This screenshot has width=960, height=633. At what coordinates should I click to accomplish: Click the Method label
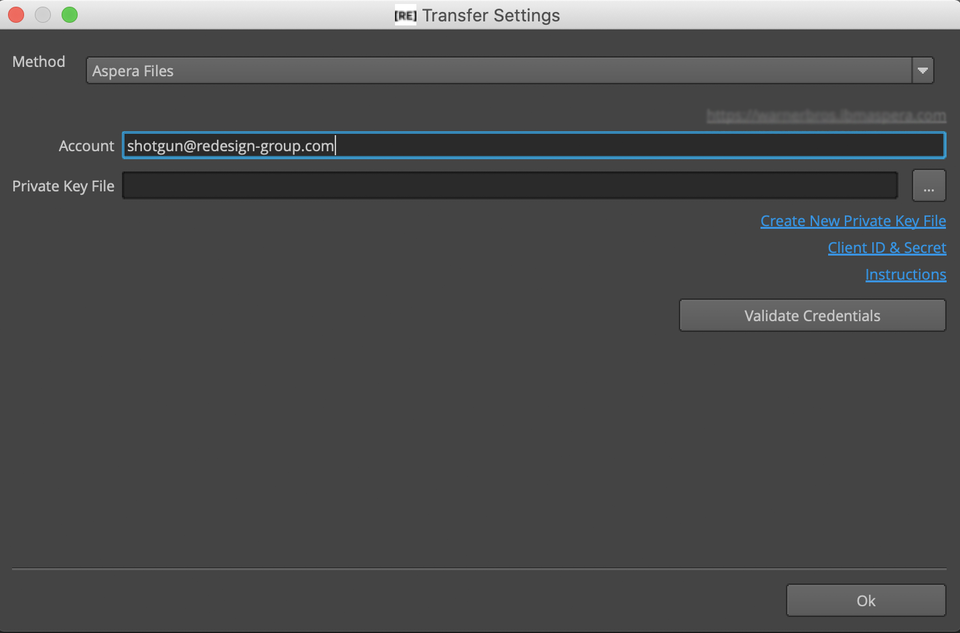[39, 61]
